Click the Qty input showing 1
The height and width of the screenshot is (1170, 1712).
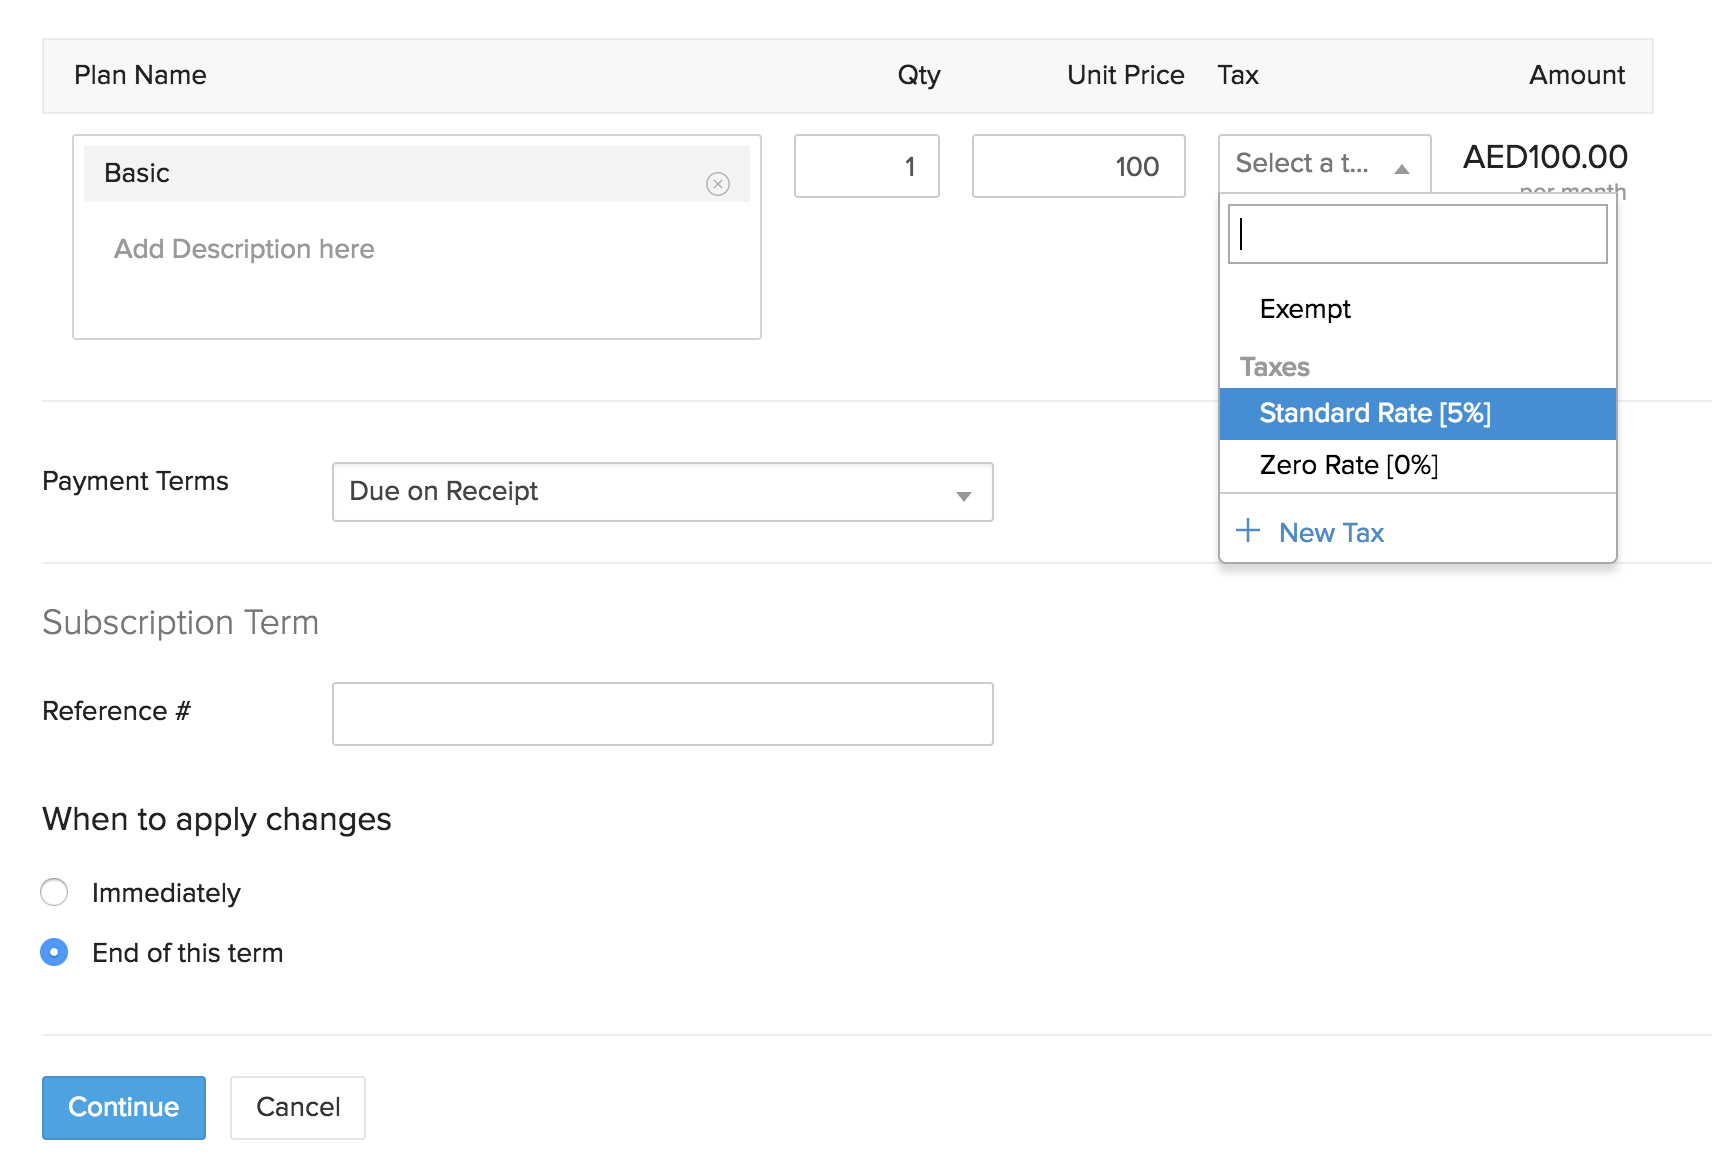(866, 167)
